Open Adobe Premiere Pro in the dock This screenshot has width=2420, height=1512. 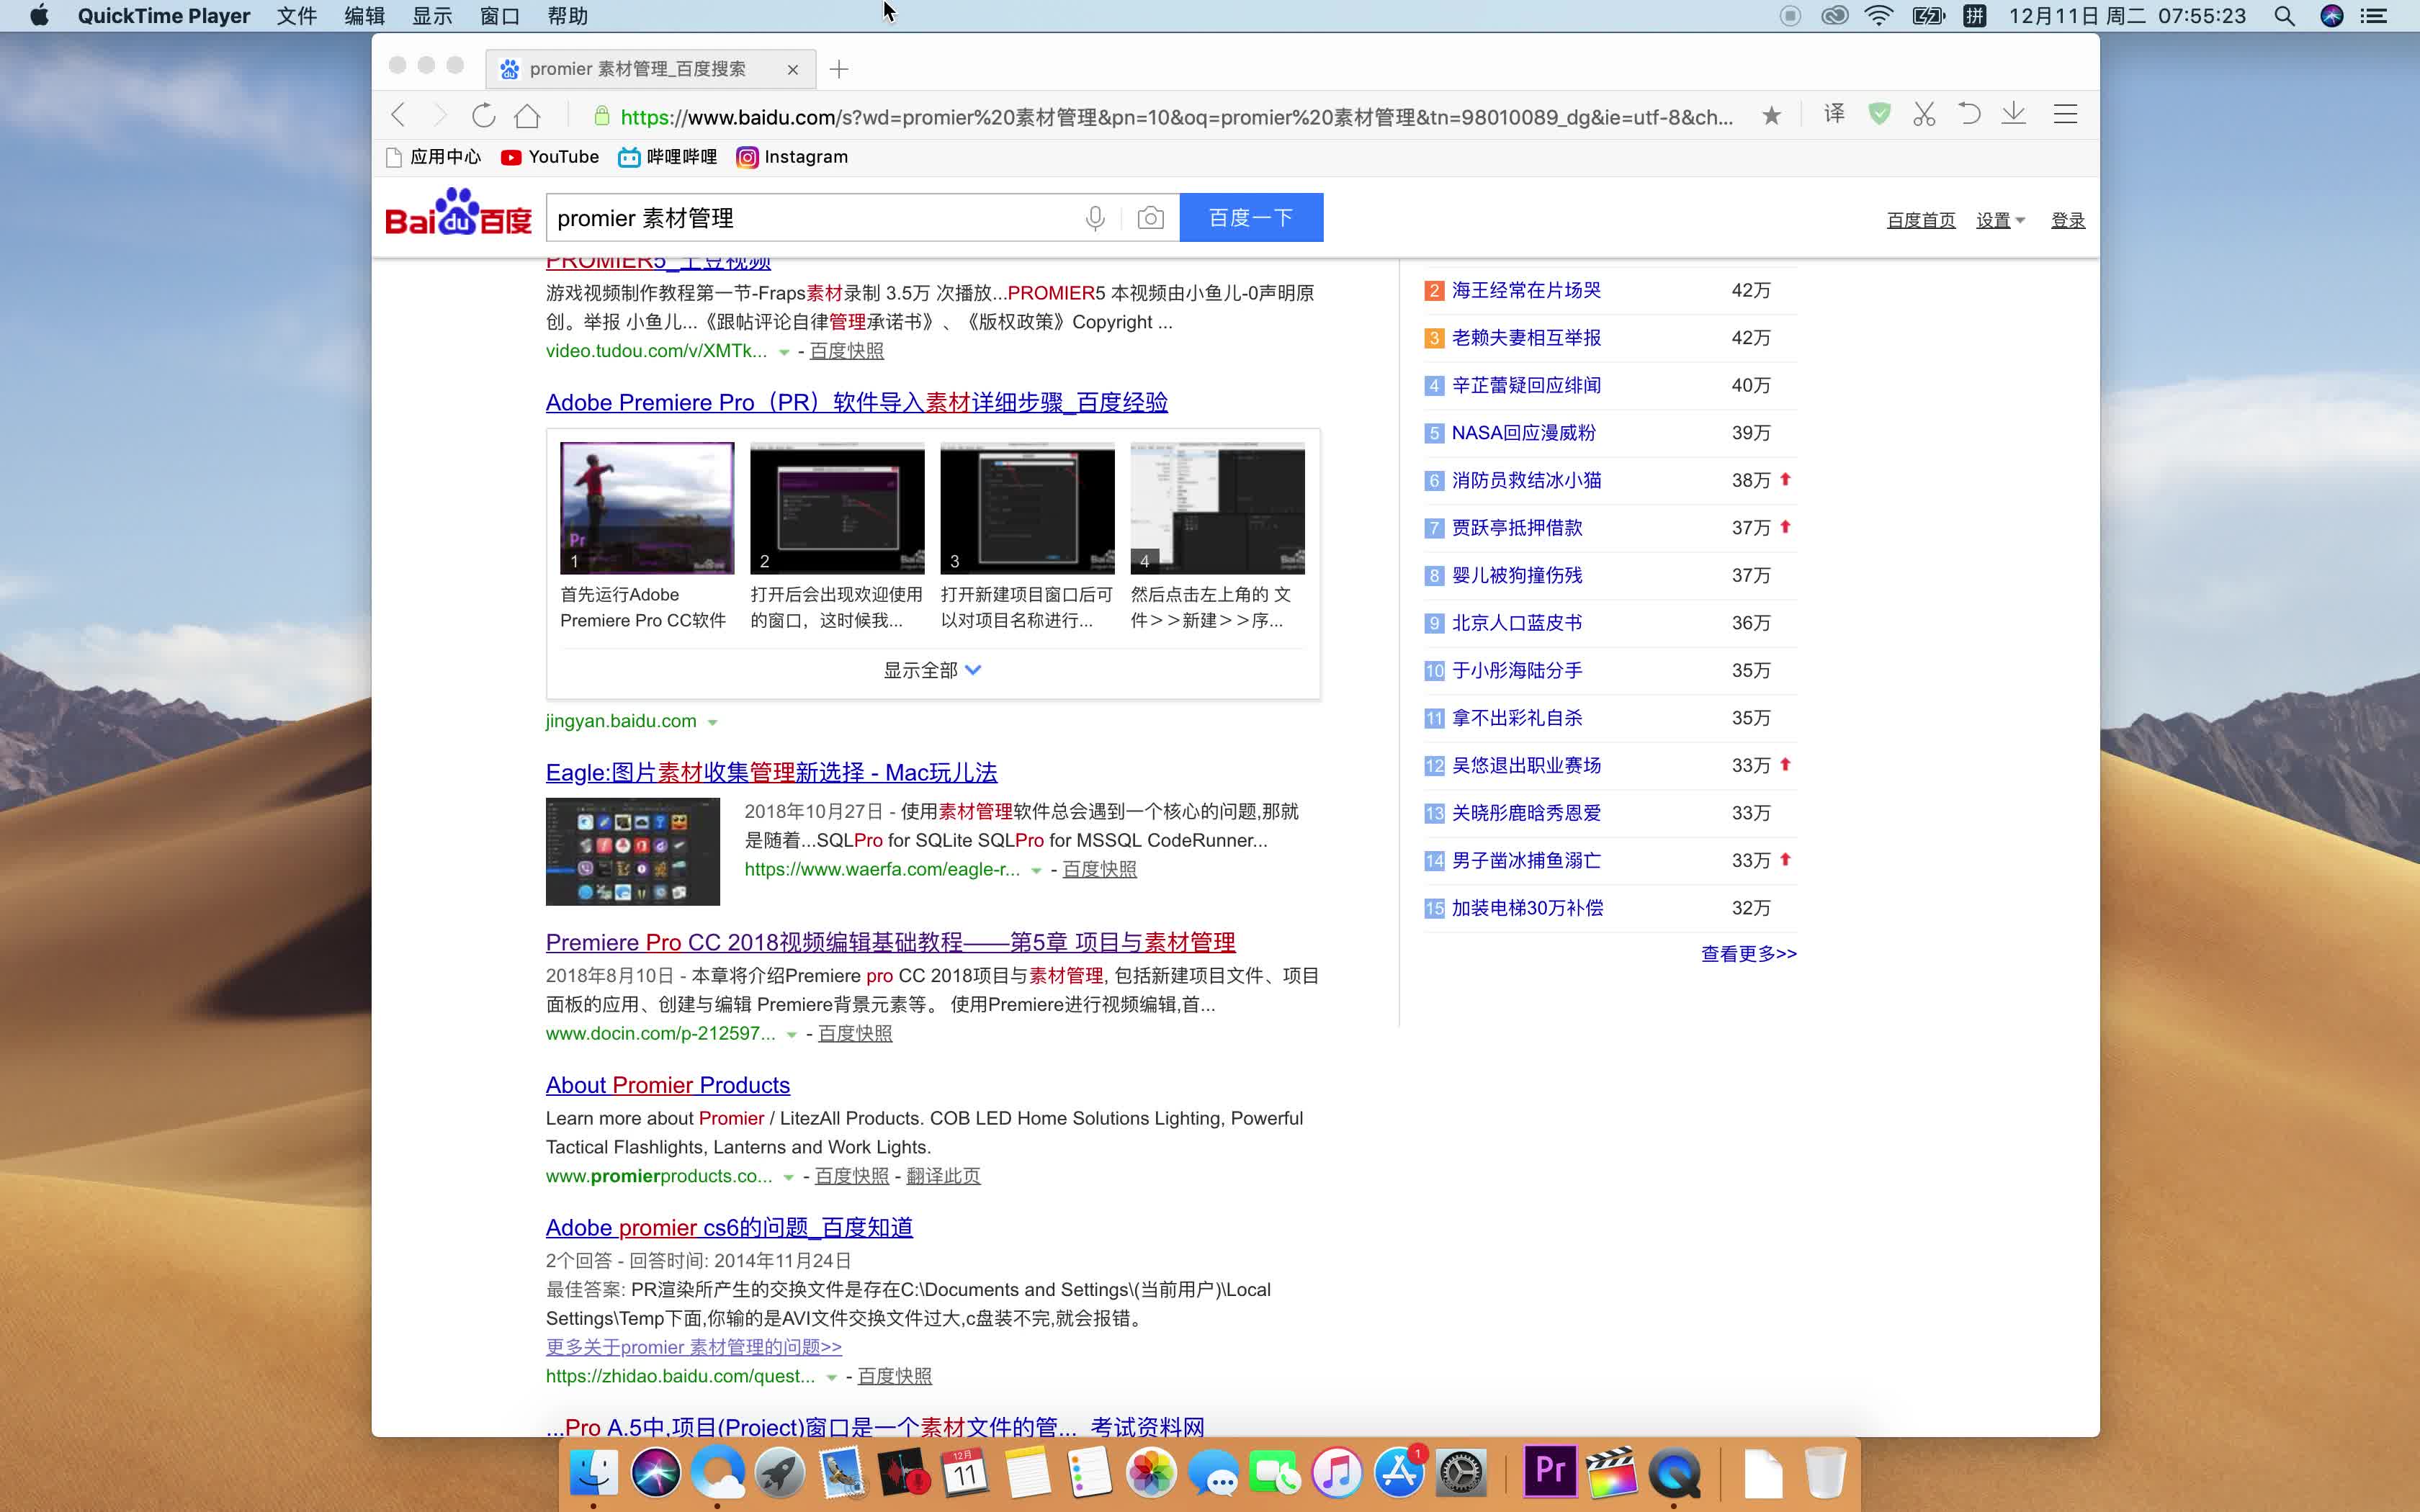click(x=1549, y=1471)
